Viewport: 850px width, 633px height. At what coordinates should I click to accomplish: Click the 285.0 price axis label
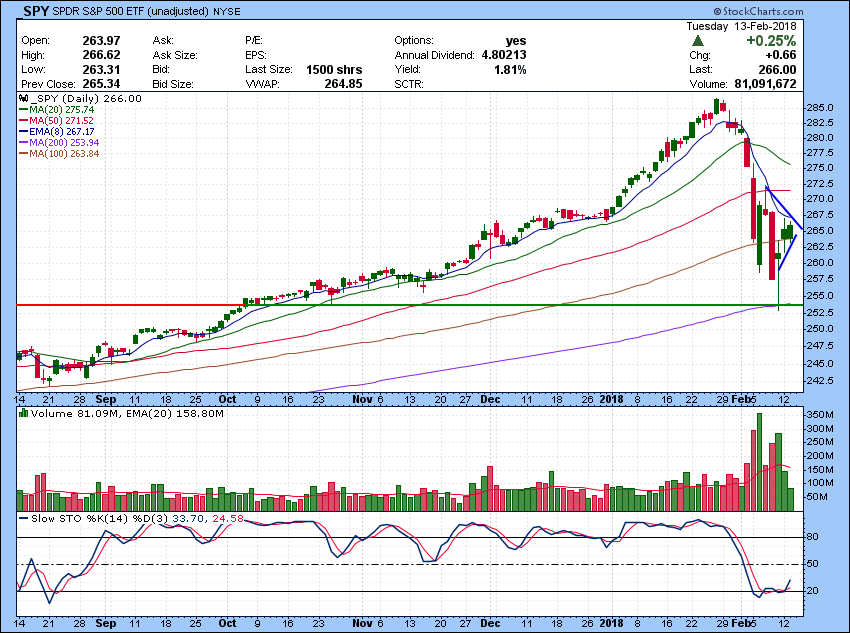click(821, 107)
